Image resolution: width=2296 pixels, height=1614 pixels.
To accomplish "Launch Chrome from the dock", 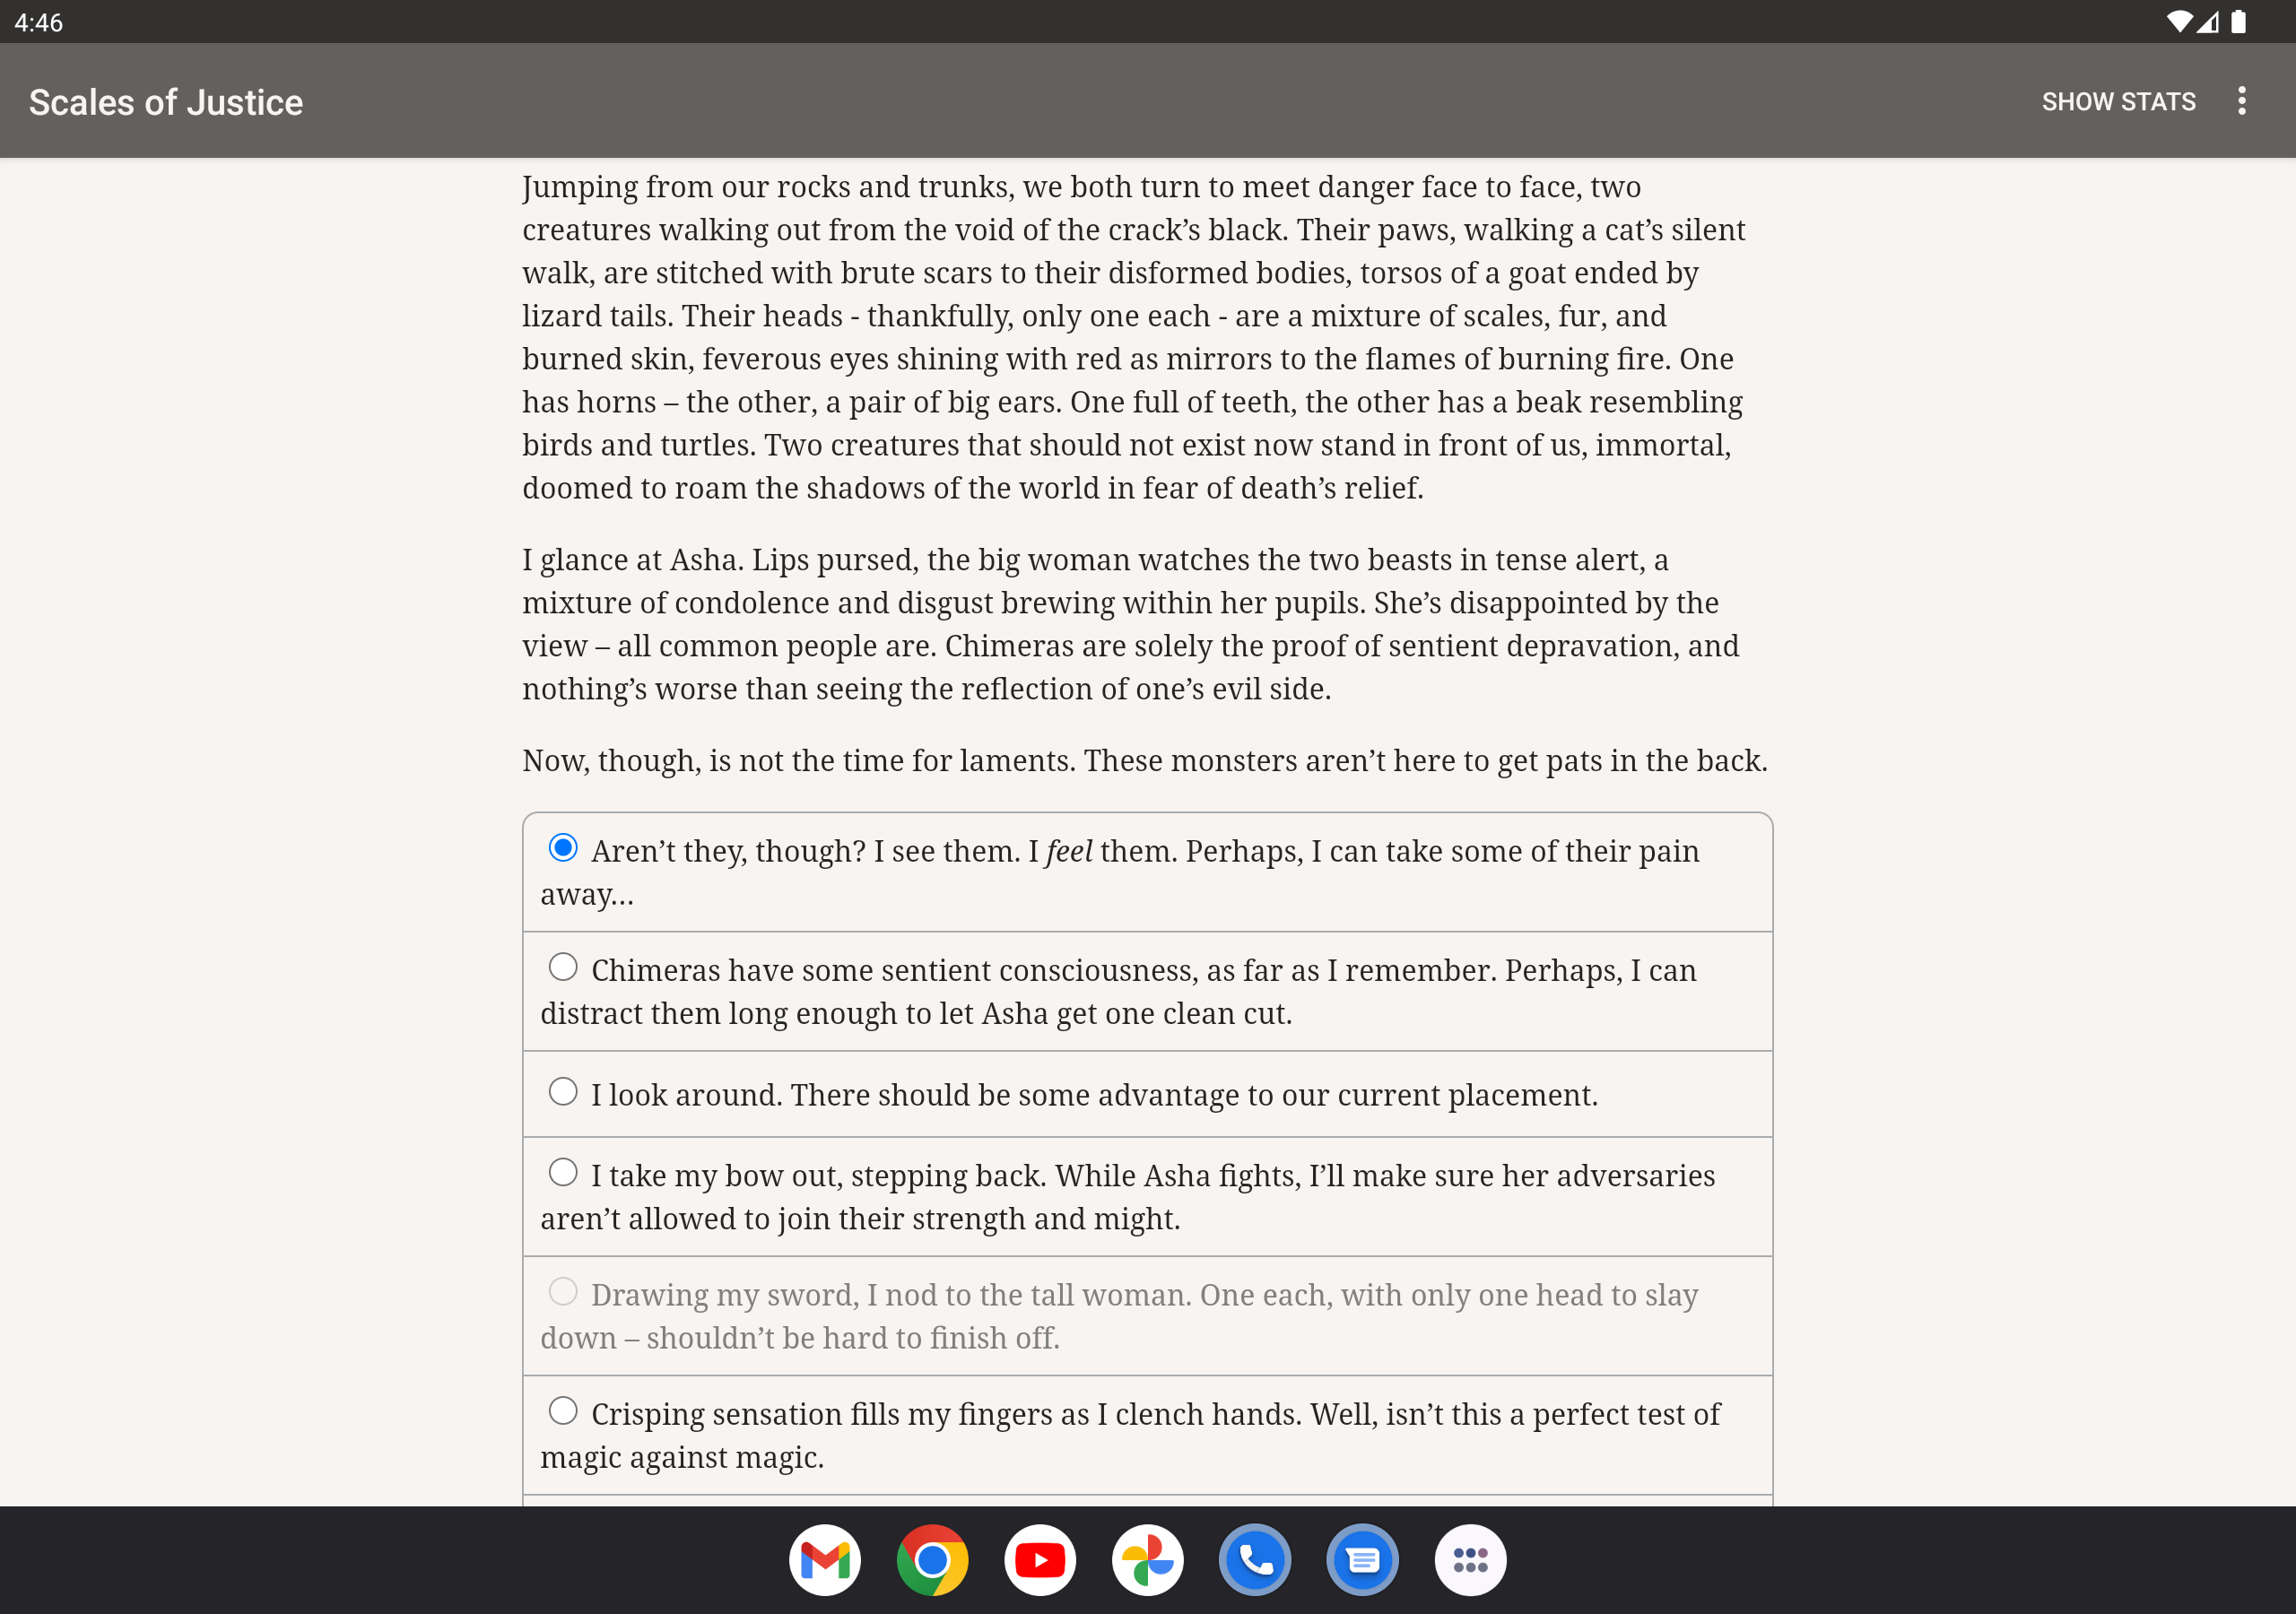I will (x=932, y=1560).
